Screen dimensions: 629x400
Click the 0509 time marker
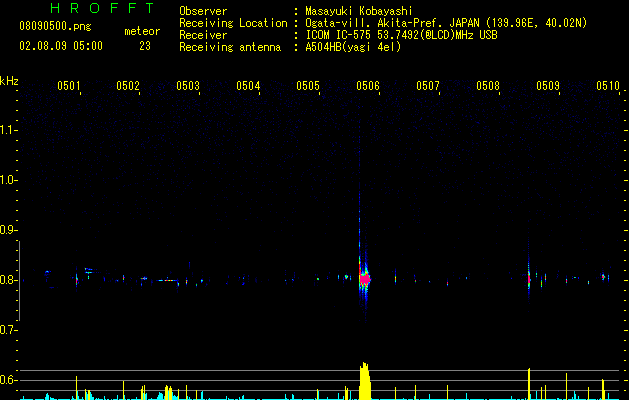point(548,86)
